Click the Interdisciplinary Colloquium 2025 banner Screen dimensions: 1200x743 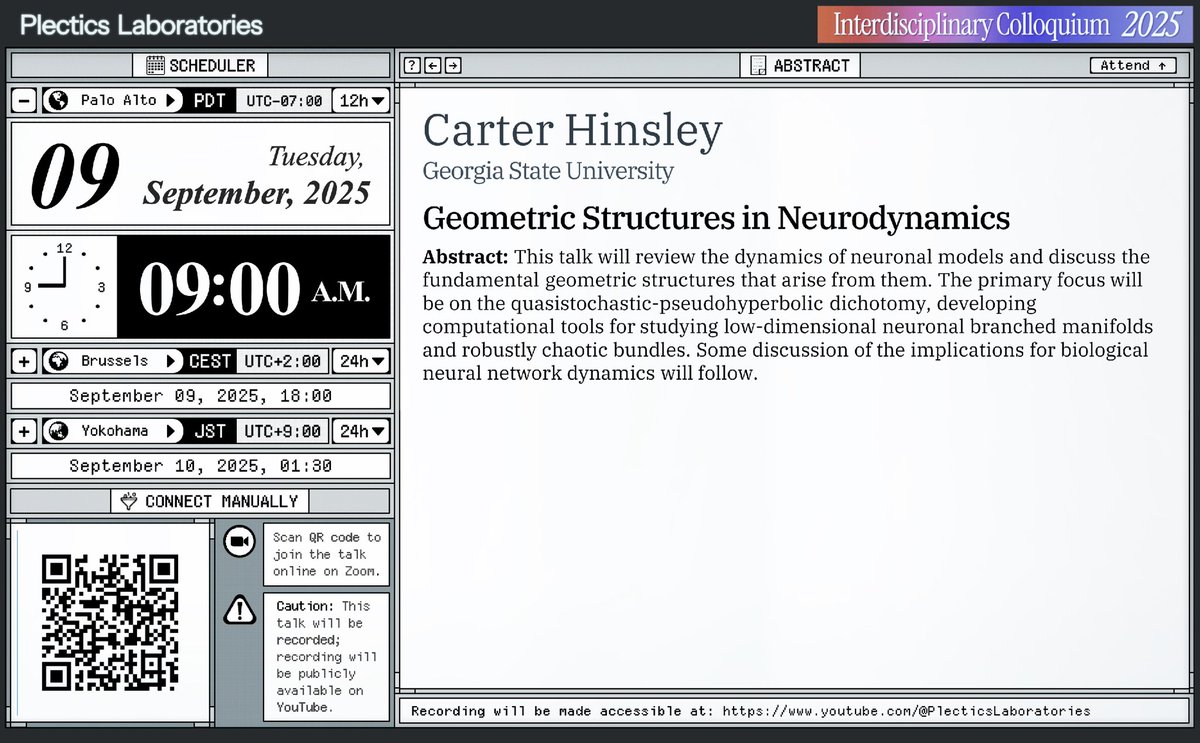pos(1003,24)
